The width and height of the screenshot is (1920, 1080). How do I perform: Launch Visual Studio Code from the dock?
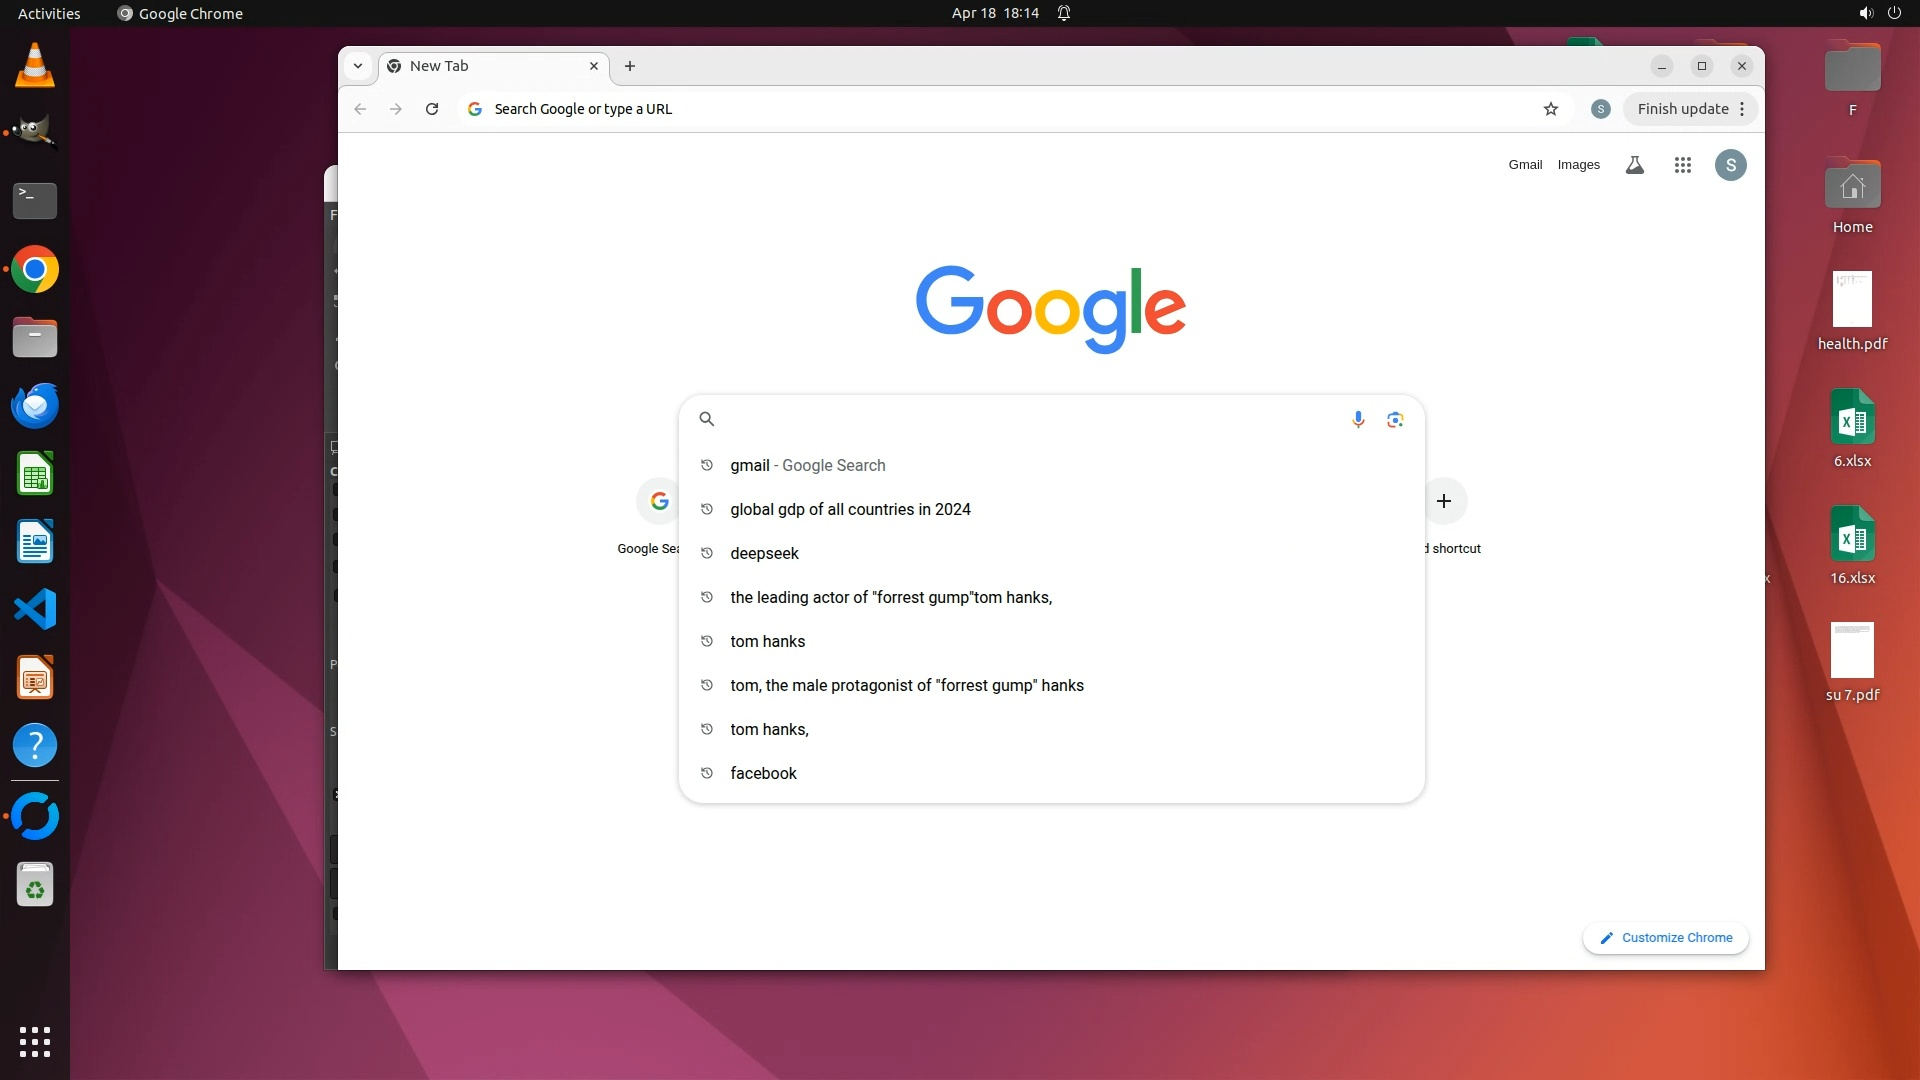[35, 609]
